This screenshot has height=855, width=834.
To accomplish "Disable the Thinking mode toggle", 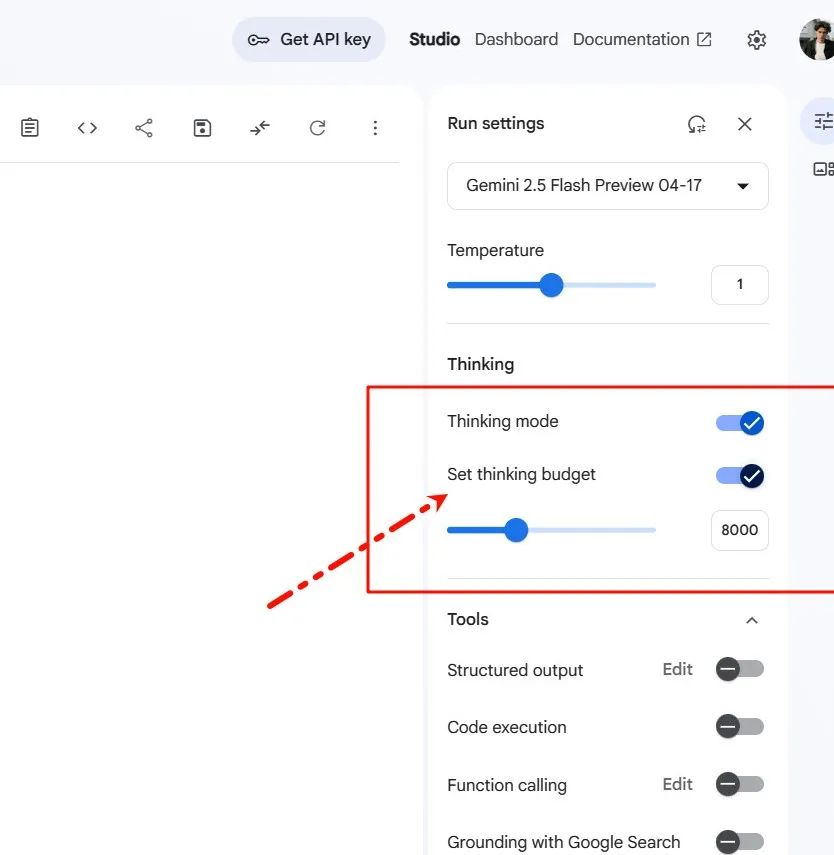I will tap(740, 423).
